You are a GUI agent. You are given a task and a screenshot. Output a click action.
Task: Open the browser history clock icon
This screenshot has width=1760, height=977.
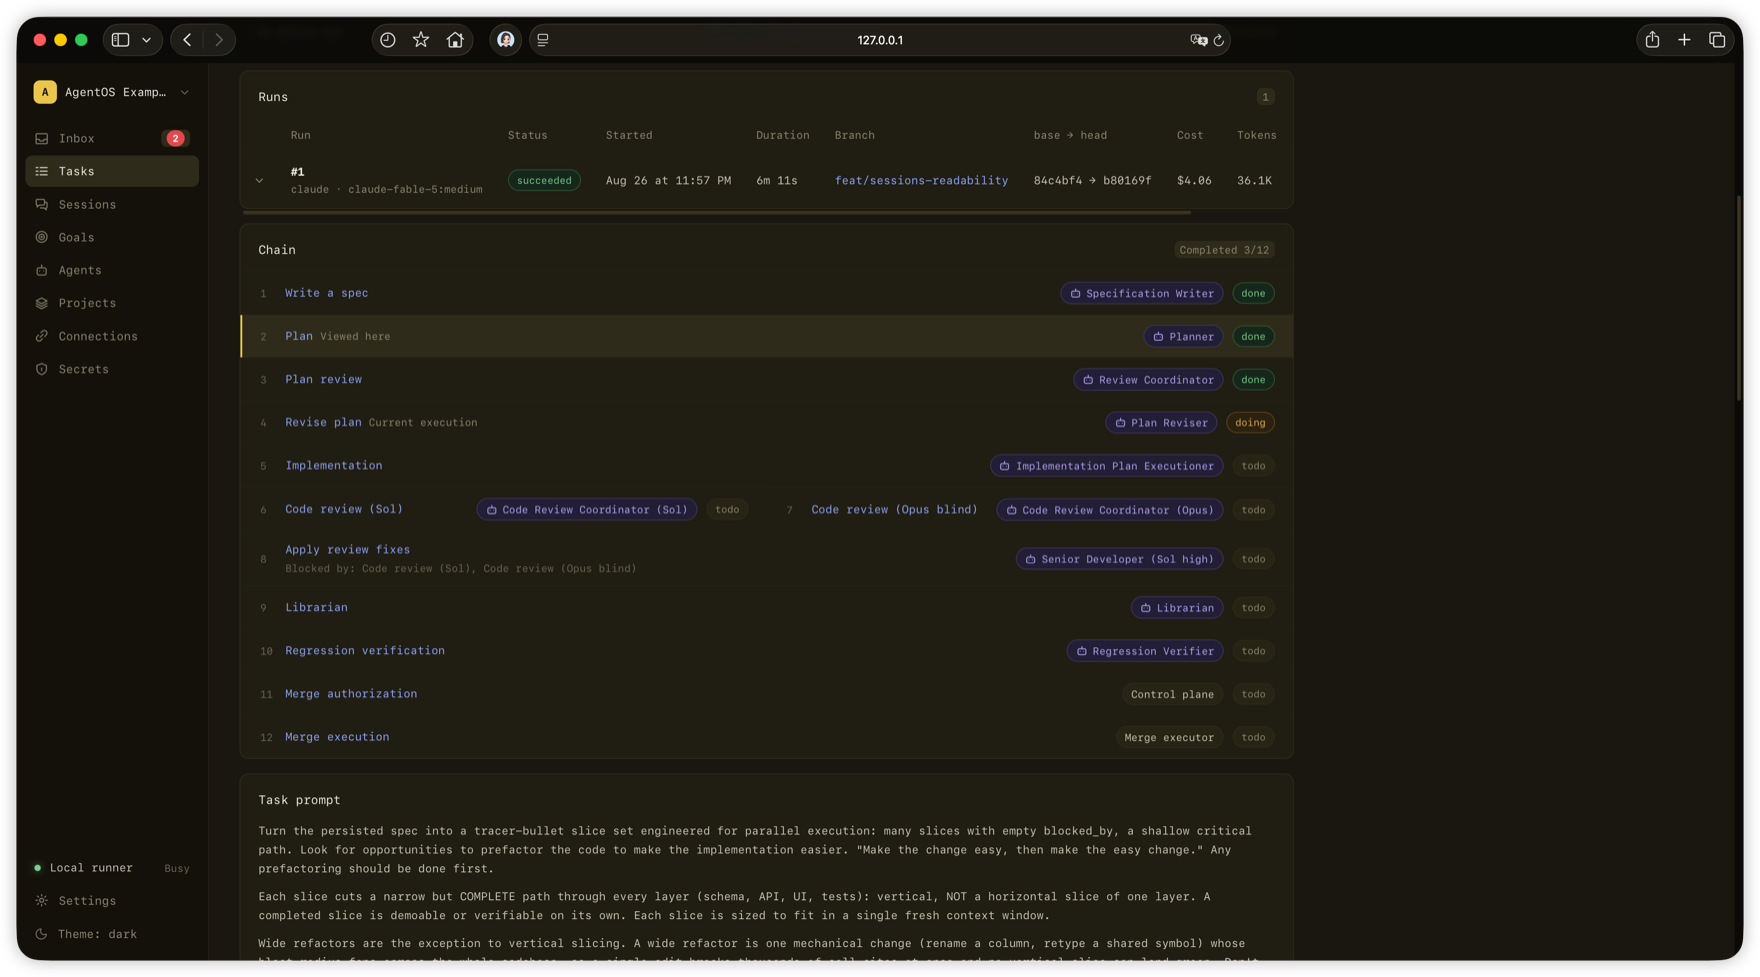388,40
